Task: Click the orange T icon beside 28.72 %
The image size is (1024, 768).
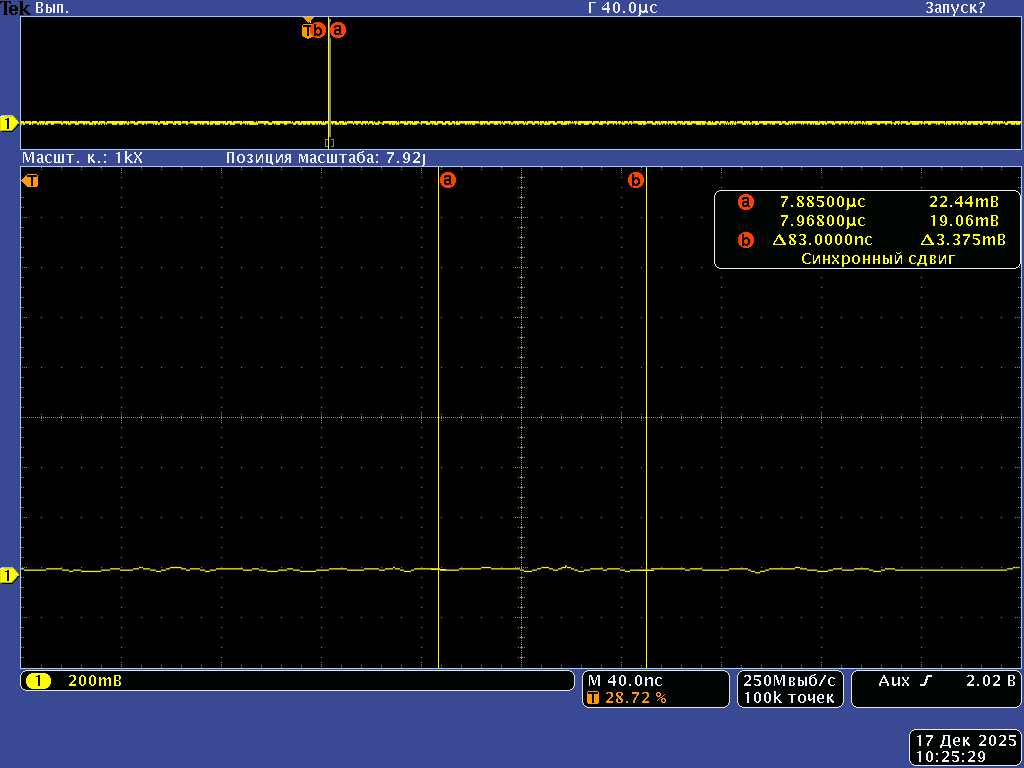Action: tap(593, 698)
